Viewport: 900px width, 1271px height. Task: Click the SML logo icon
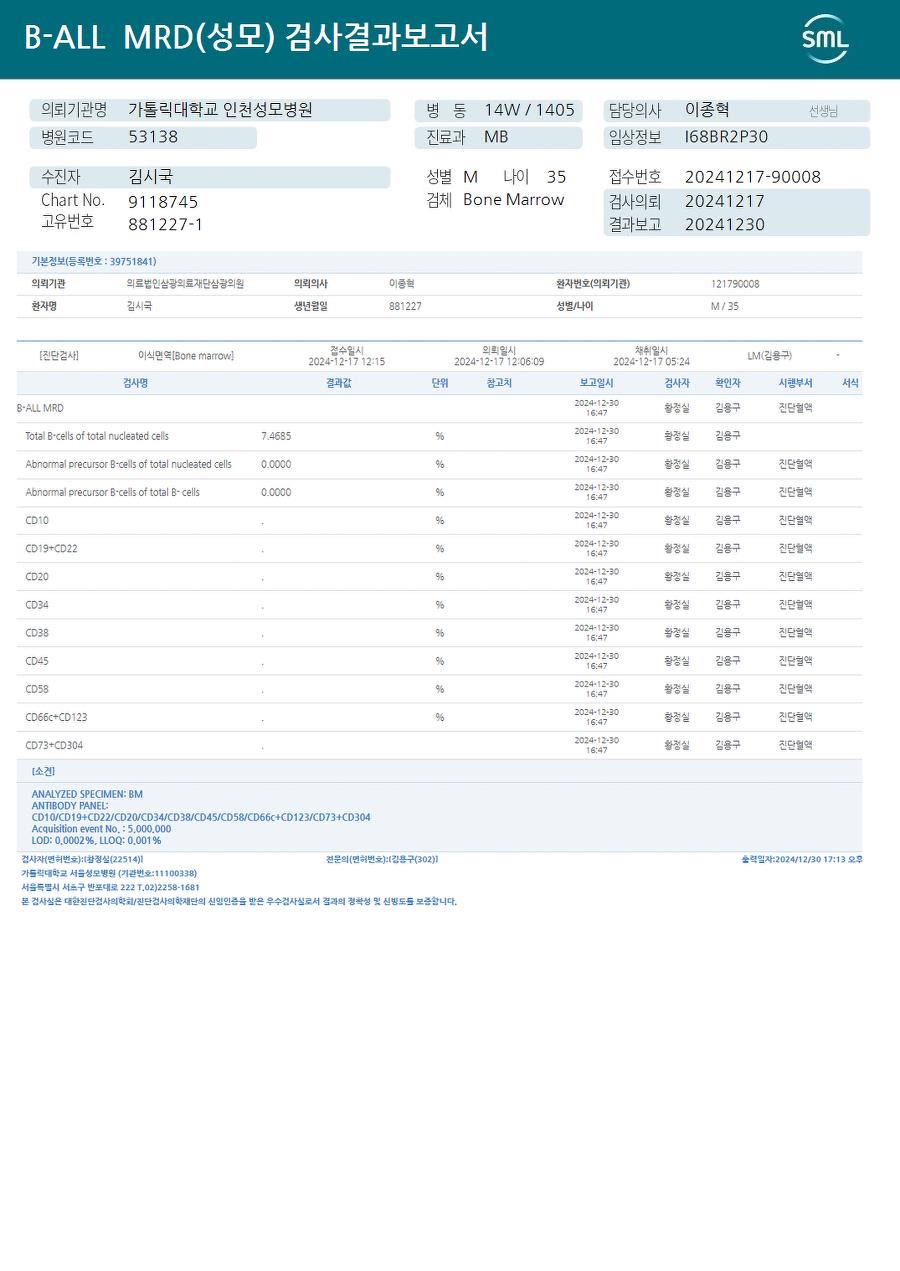(x=825, y=39)
